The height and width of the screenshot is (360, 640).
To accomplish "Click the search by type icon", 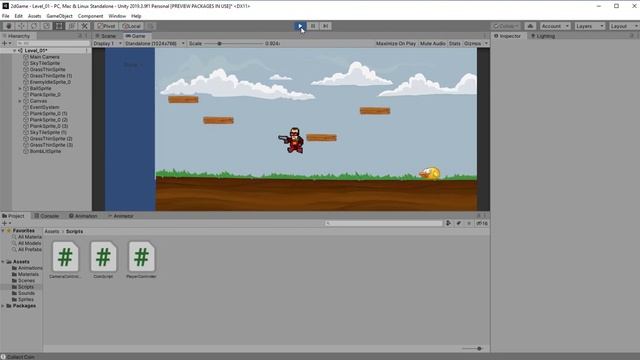I will click(448, 223).
